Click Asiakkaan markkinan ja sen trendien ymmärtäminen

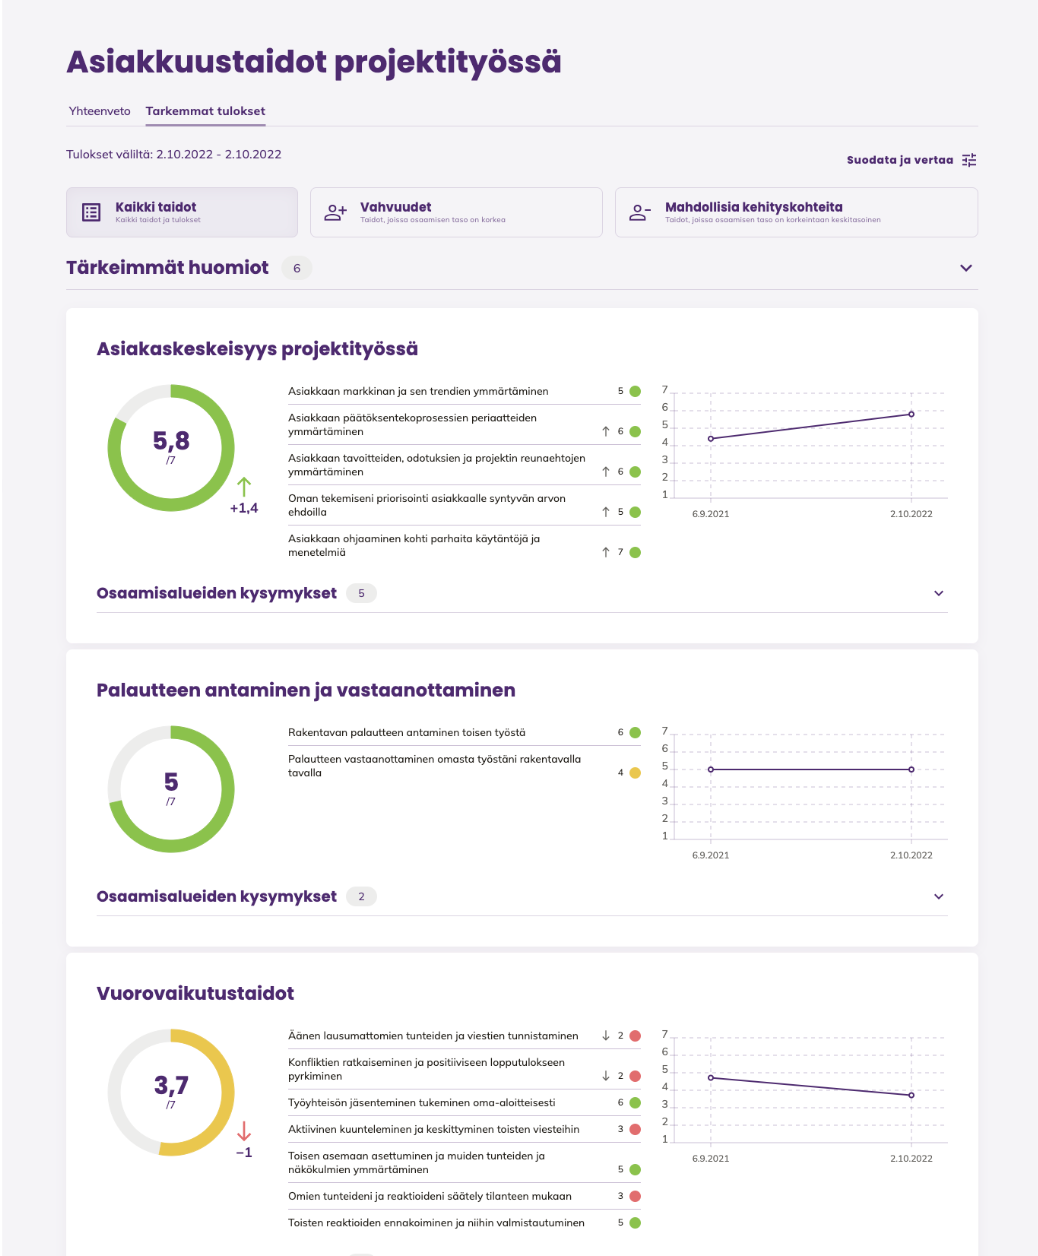418,391
